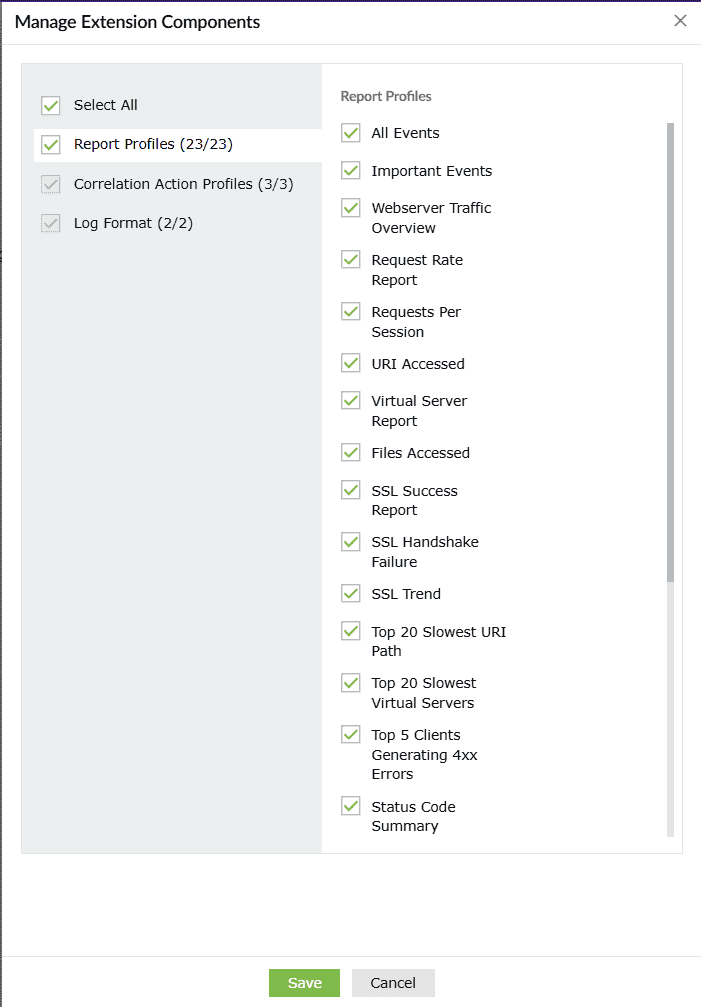Toggle Webserver Traffic Overview checkbox
701x1007 pixels.
pyautogui.click(x=351, y=208)
